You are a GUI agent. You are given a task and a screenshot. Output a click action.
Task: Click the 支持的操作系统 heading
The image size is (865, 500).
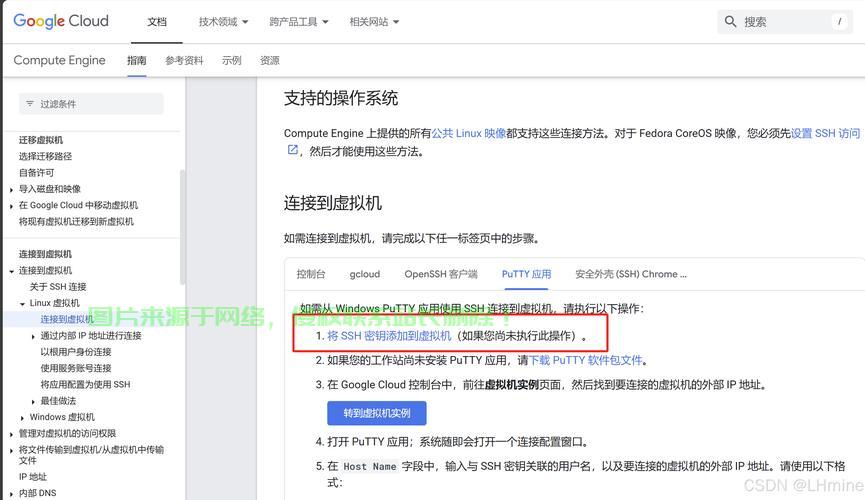point(341,98)
